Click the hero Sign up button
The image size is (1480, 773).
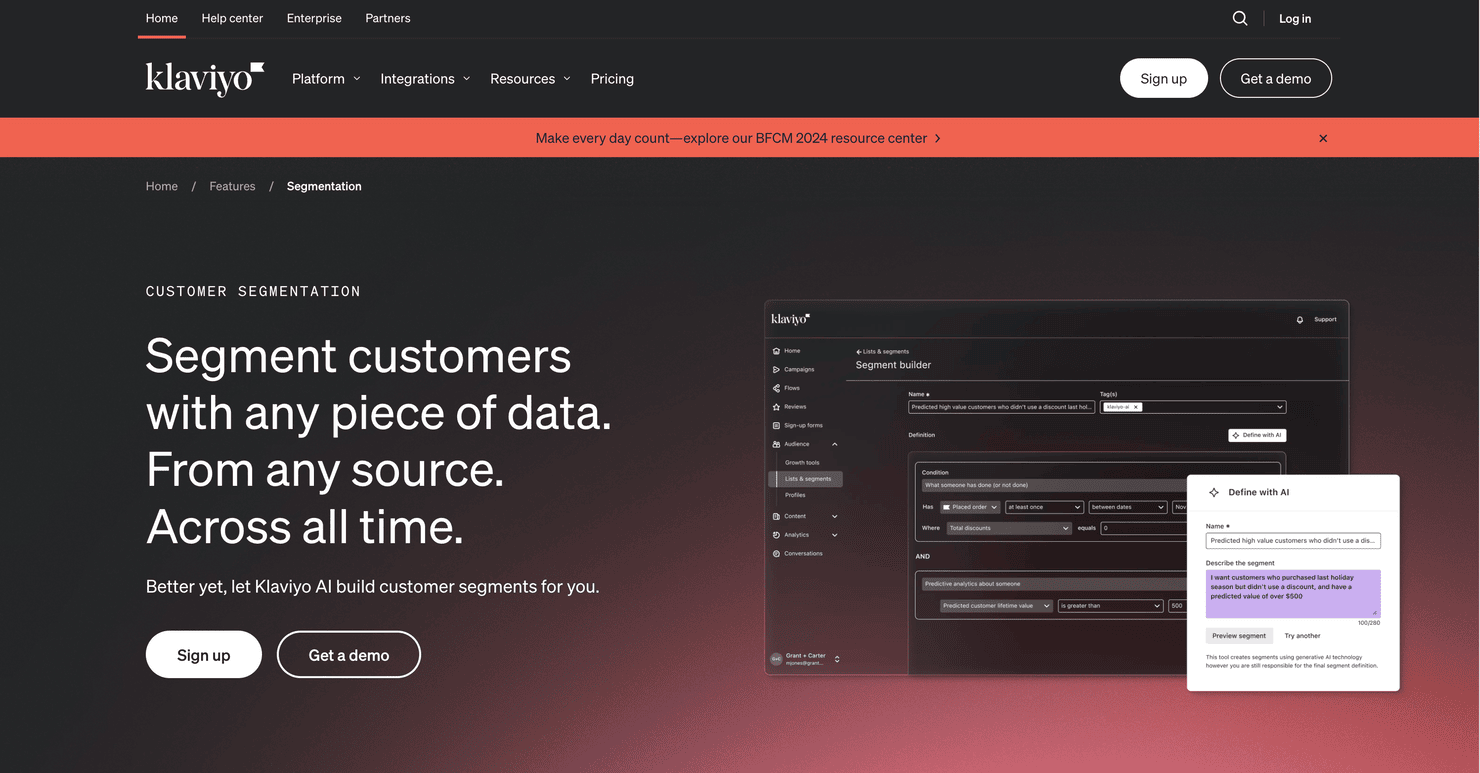204,655
